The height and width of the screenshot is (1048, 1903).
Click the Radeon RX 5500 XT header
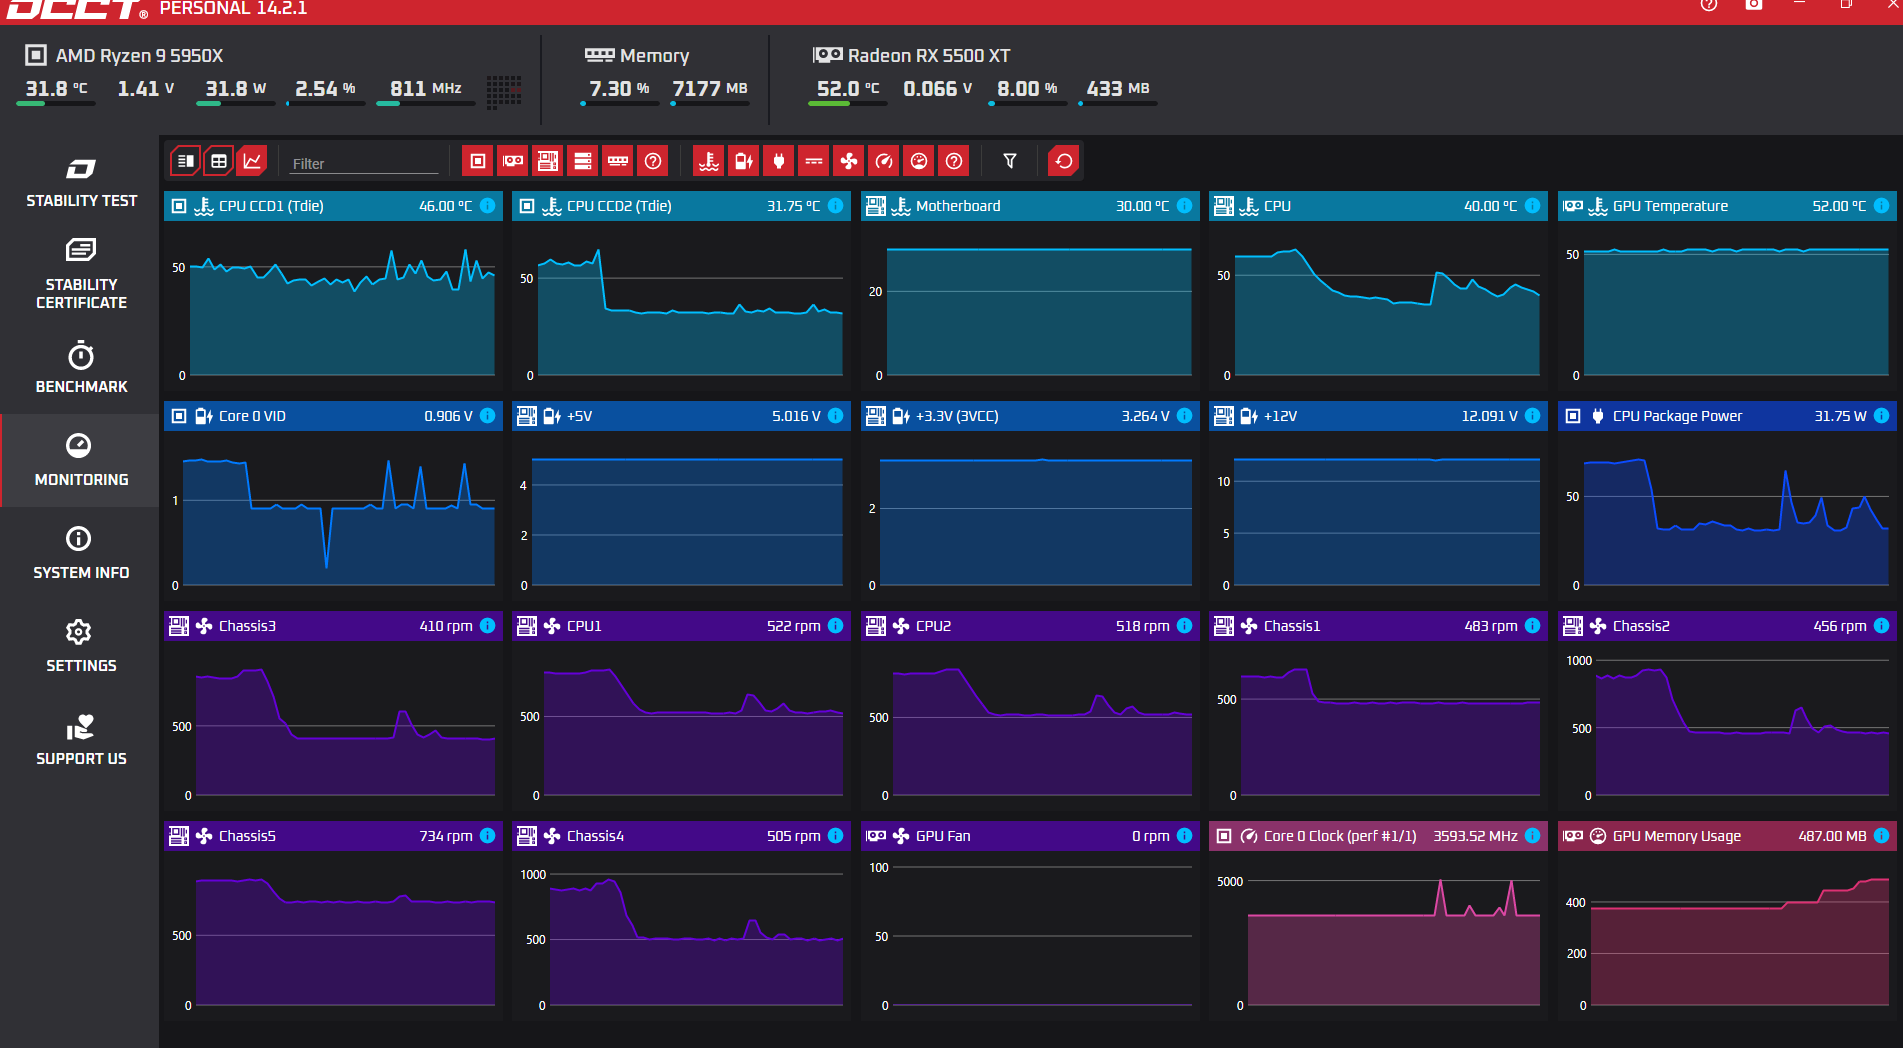coord(912,56)
